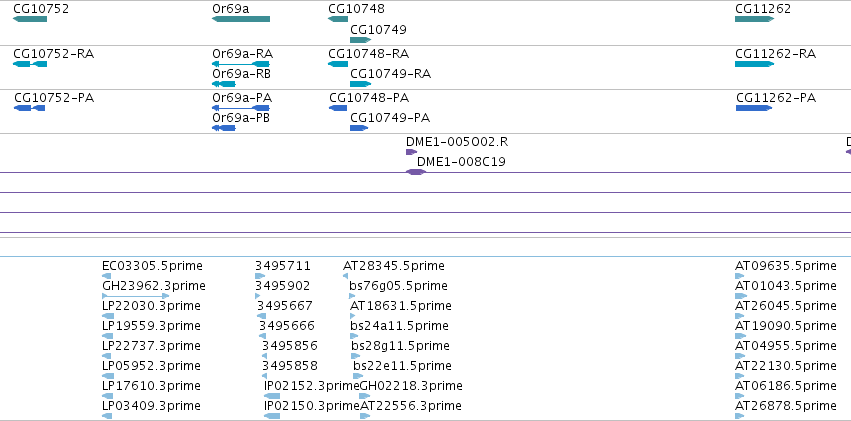851x421 pixels.
Task: Click EST EC03305.5prime label
Action: pyautogui.click(x=152, y=266)
